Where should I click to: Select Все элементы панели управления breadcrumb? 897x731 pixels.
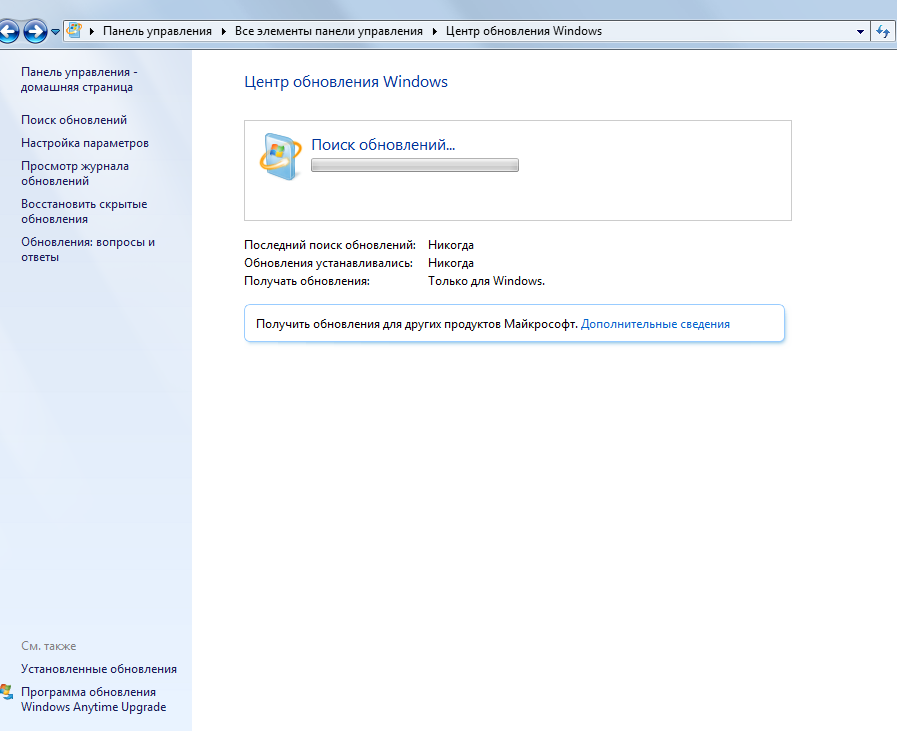(329, 31)
